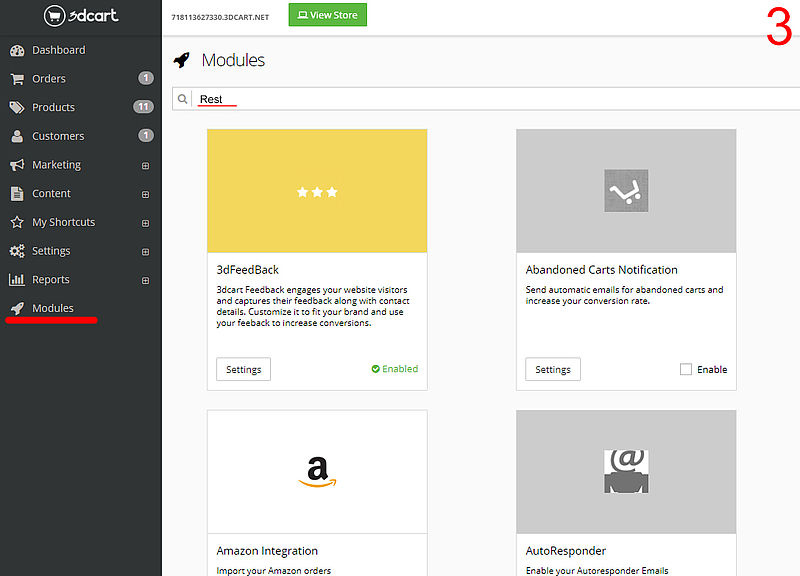Click the green View Store button
This screenshot has height=576, width=800.
tap(327, 15)
